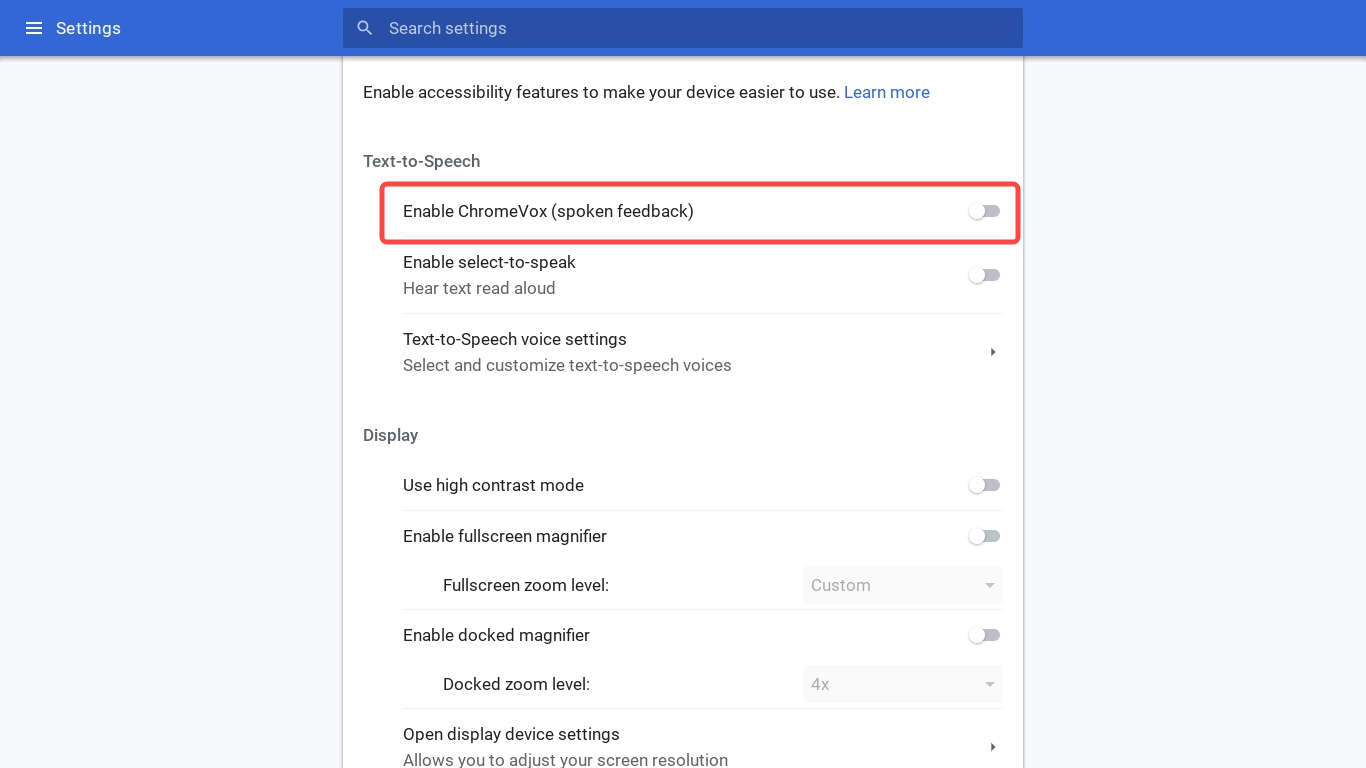Open the Docked zoom level dropdown
The height and width of the screenshot is (768, 1366).
901,684
